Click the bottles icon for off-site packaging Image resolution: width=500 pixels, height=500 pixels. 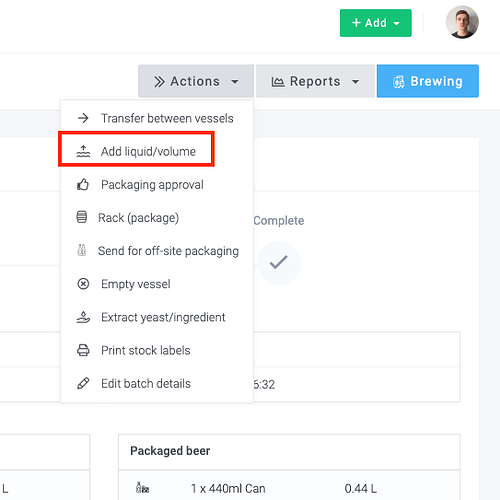(x=82, y=250)
